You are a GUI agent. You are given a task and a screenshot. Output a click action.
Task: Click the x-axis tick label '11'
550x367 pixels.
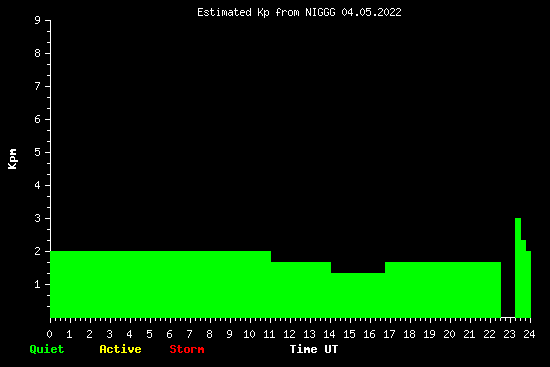coord(269,334)
